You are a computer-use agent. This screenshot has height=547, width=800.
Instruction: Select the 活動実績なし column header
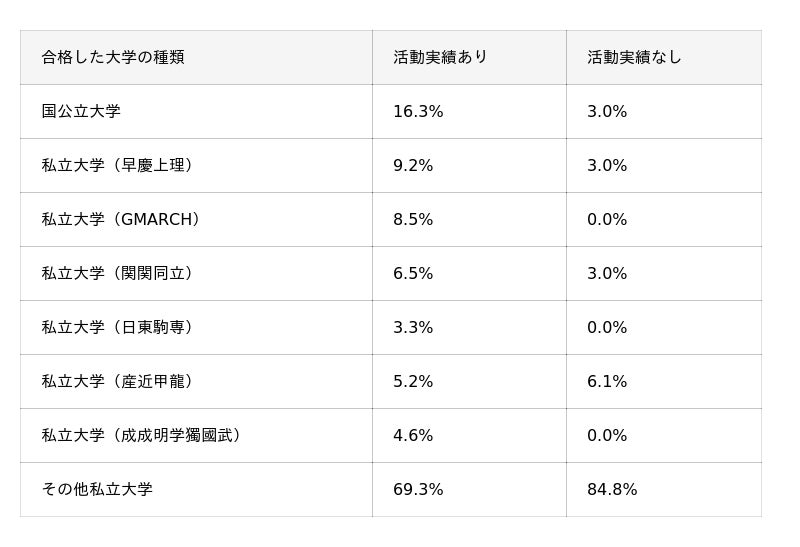[x=634, y=57]
